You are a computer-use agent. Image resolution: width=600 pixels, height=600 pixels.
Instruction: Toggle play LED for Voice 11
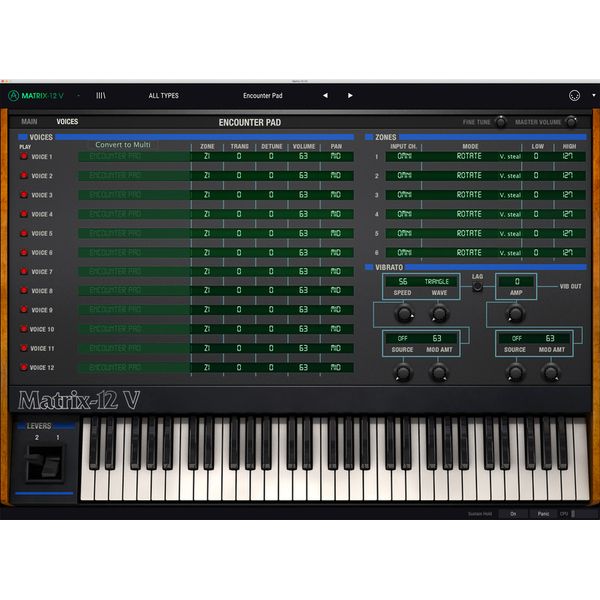pyautogui.click(x=24, y=348)
